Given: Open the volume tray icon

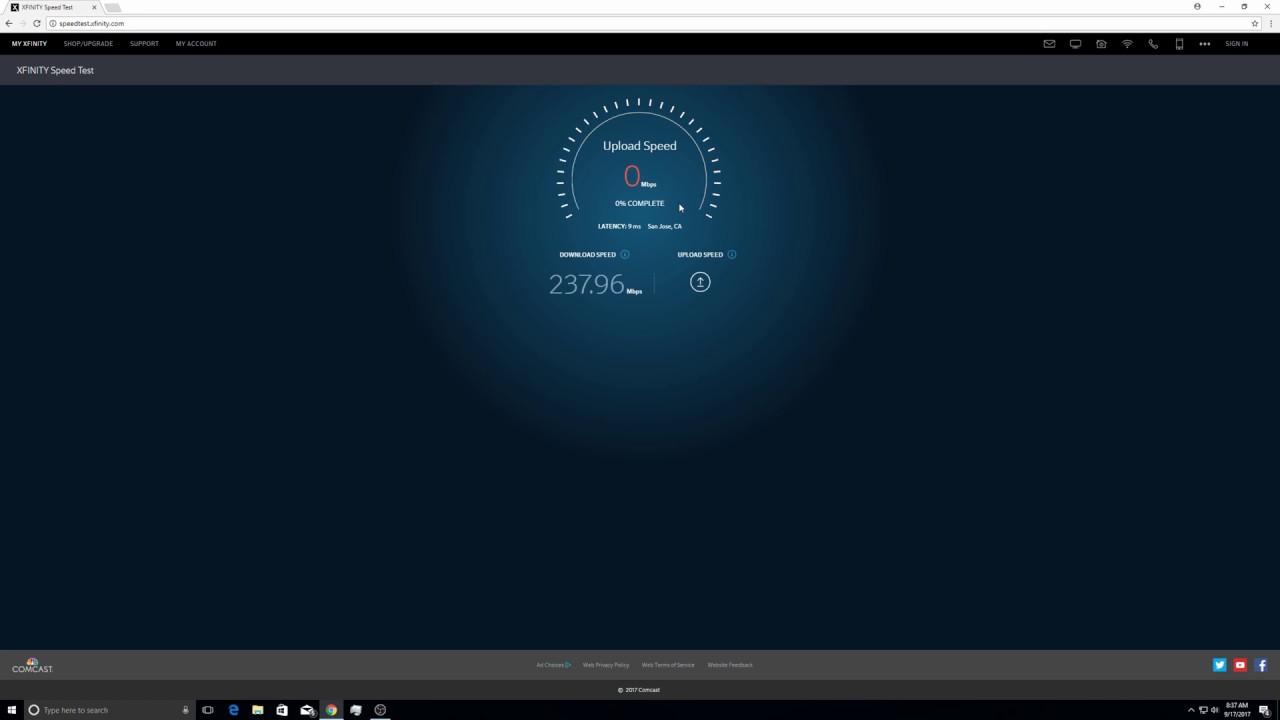Looking at the screenshot, I should [1214, 710].
